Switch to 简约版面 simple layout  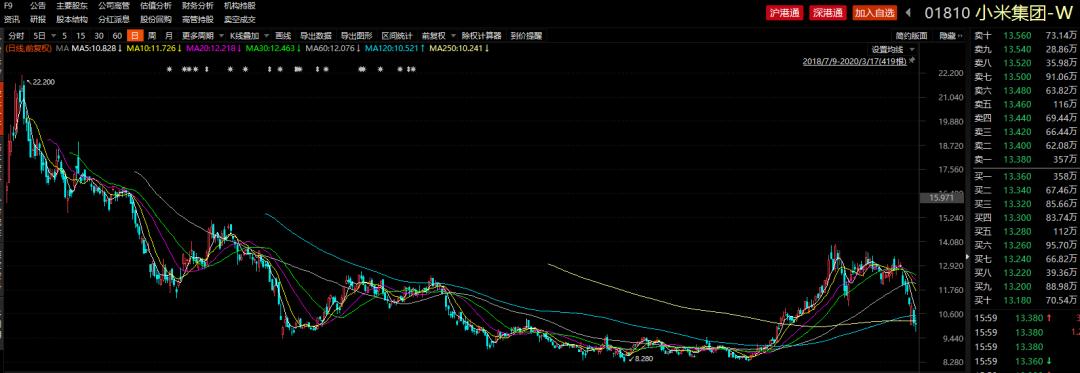click(x=912, y=36)
